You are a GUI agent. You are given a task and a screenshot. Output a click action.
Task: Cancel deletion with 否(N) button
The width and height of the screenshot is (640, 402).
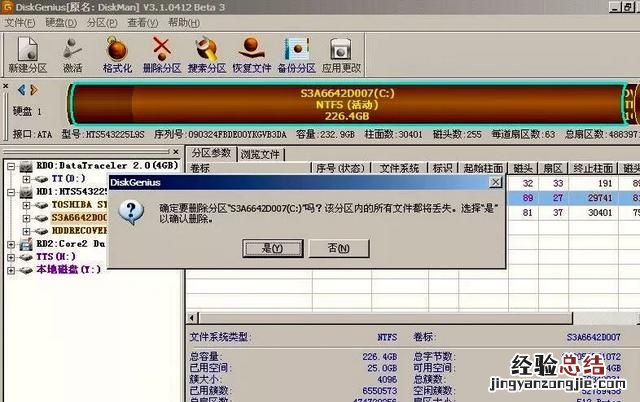click(x=339, y=248)
